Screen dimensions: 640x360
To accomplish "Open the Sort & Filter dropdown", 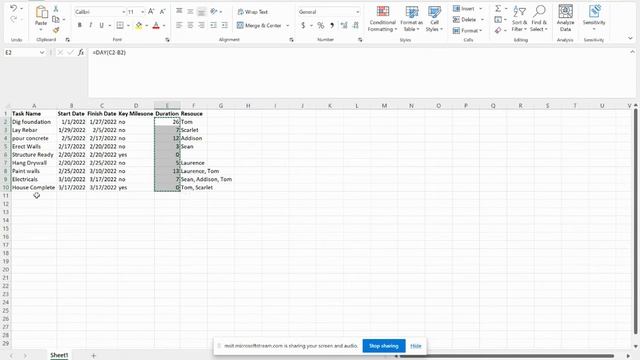I will tap(519, 18).
